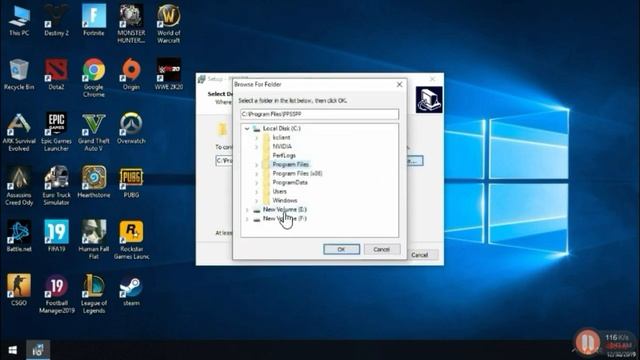Open the FIFA19 desktop icon
The width and height of the screenshot is (640, 360).
click(56, 236)
